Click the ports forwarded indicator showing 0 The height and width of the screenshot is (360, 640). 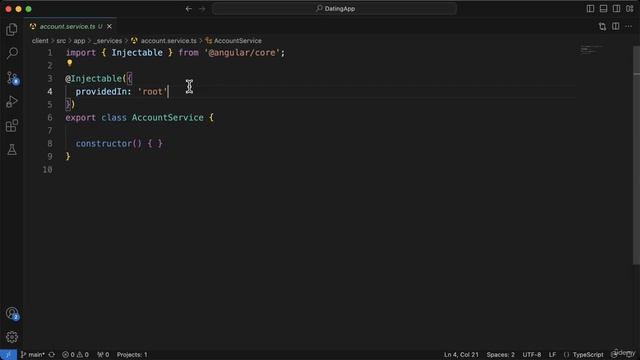[x=103, y=355]
